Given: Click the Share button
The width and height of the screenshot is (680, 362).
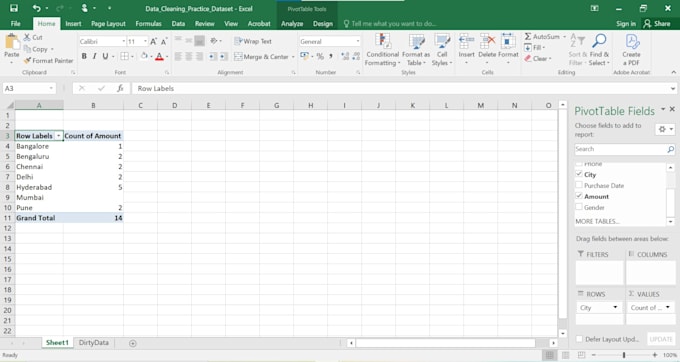Looking at the screenshot, I should pyautogui.click(x=657, y=24).
